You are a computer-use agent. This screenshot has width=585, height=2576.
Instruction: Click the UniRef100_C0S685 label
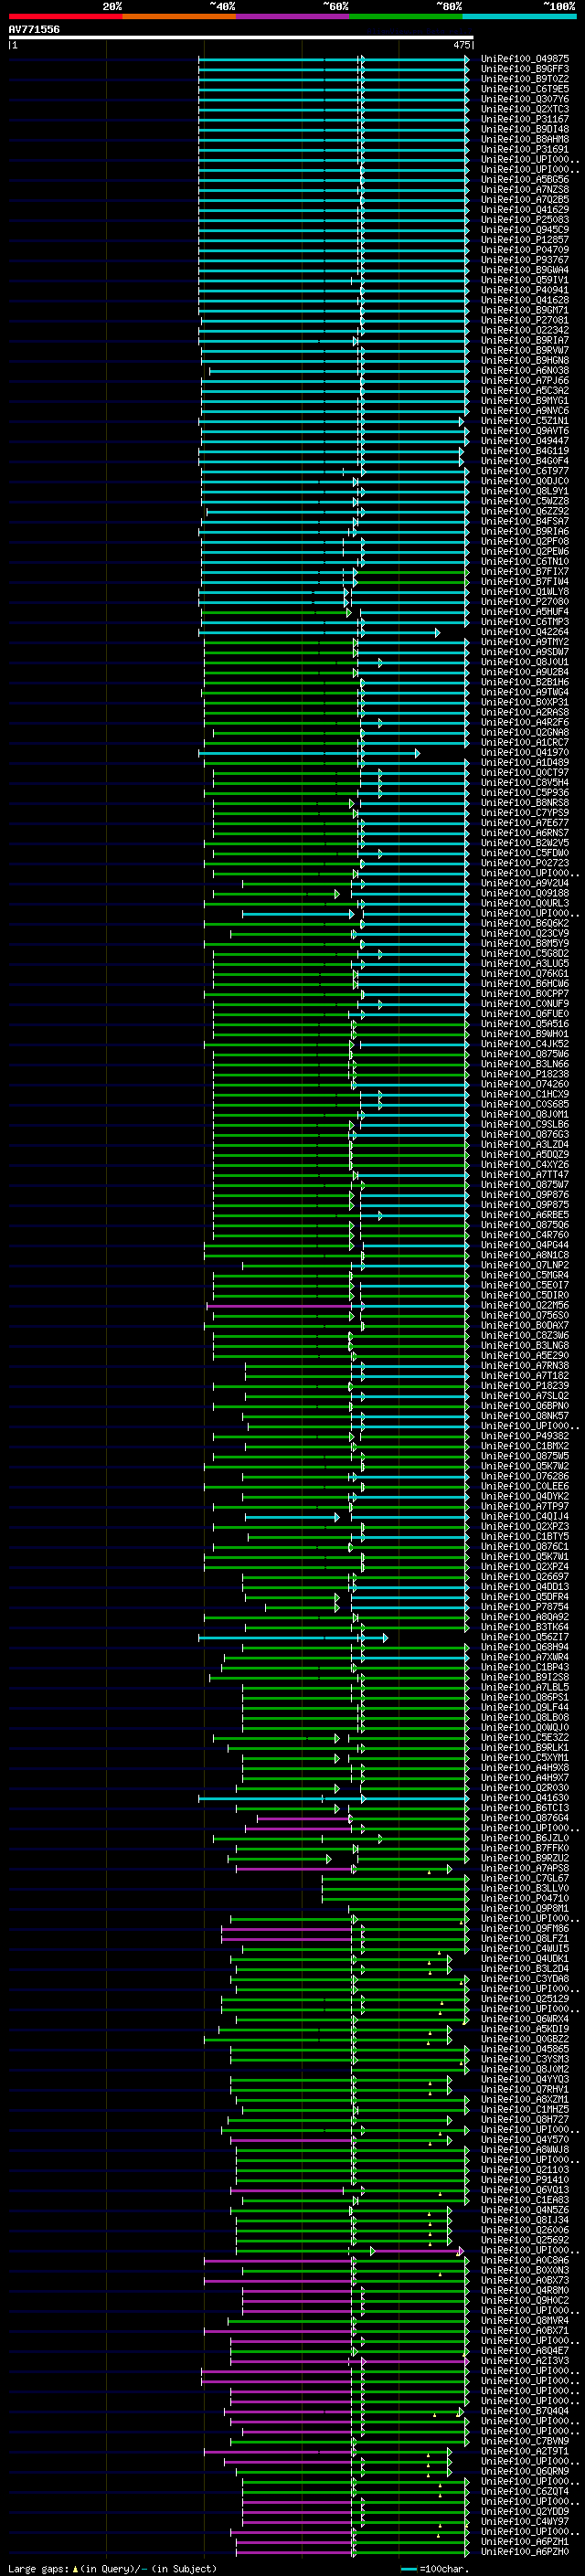525,1104
